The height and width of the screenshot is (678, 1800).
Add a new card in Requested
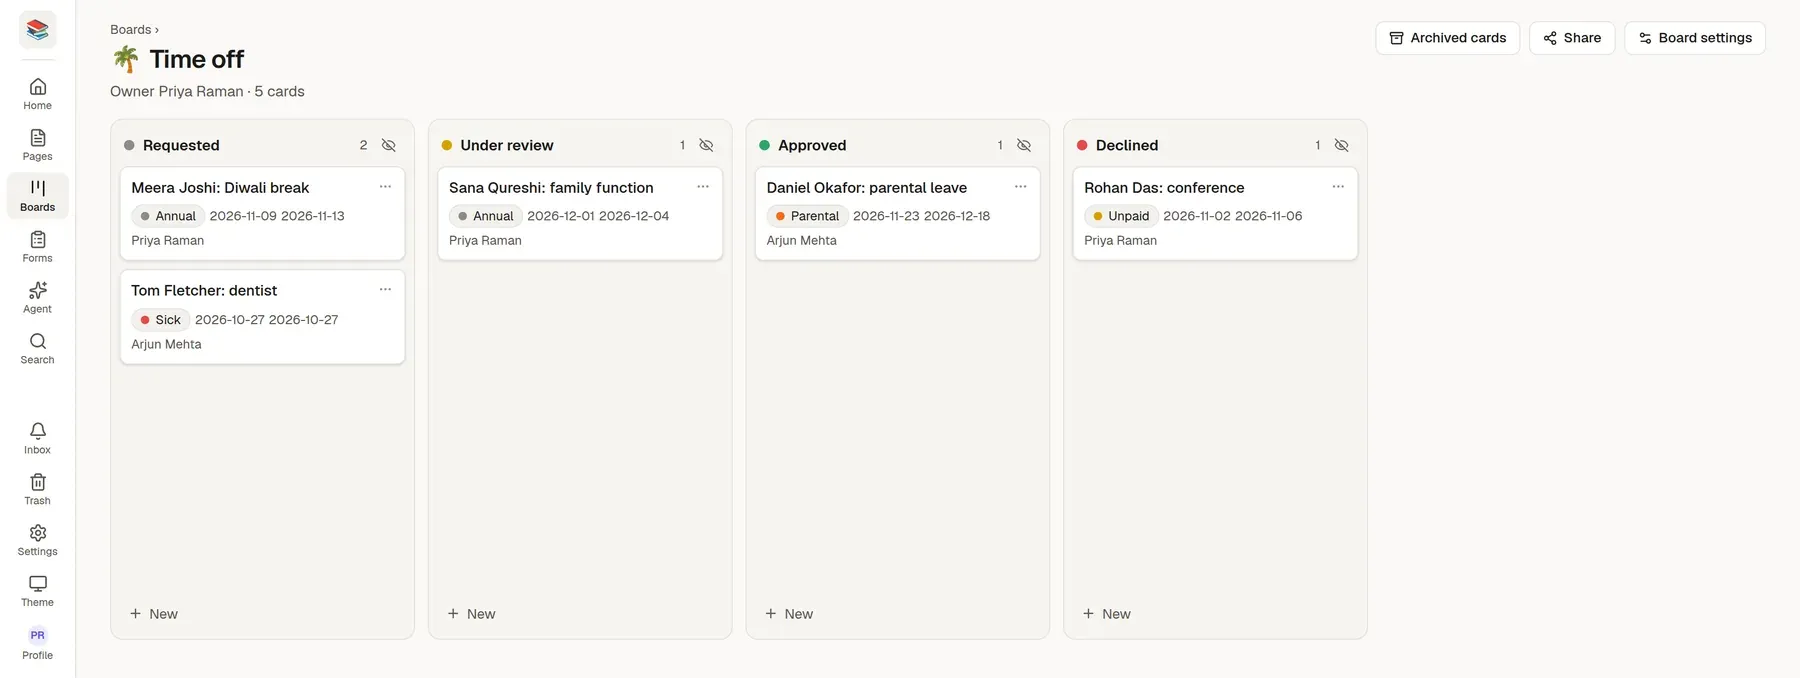coord(154,614)
